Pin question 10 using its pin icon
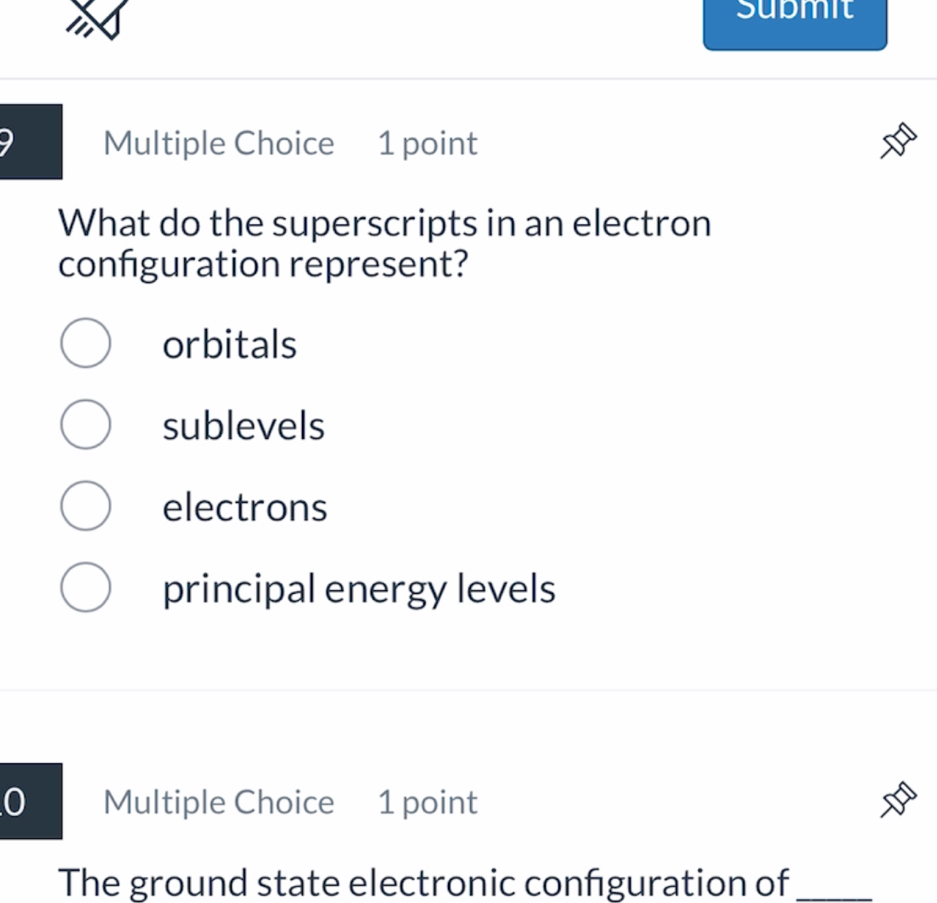 point(898,800)
